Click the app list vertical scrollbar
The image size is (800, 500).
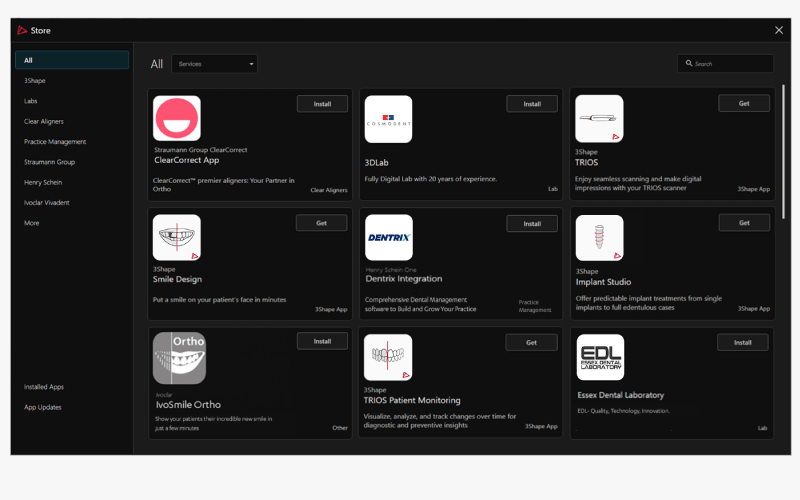click(x=783, y=152)
